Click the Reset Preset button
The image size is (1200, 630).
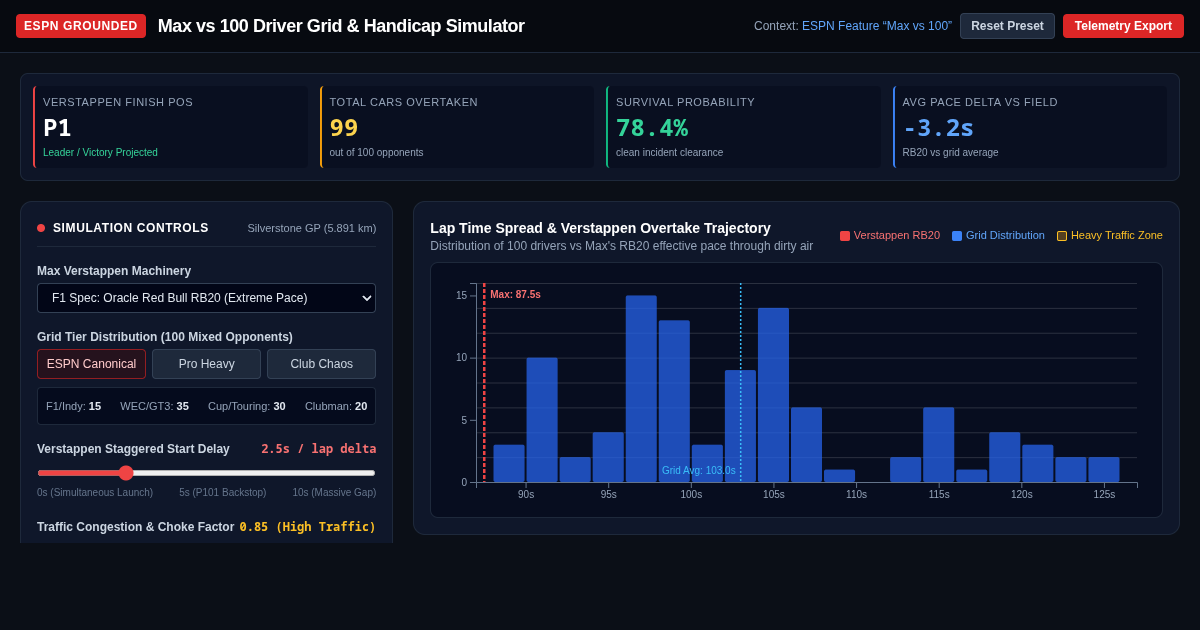(x=1007, y=26)
